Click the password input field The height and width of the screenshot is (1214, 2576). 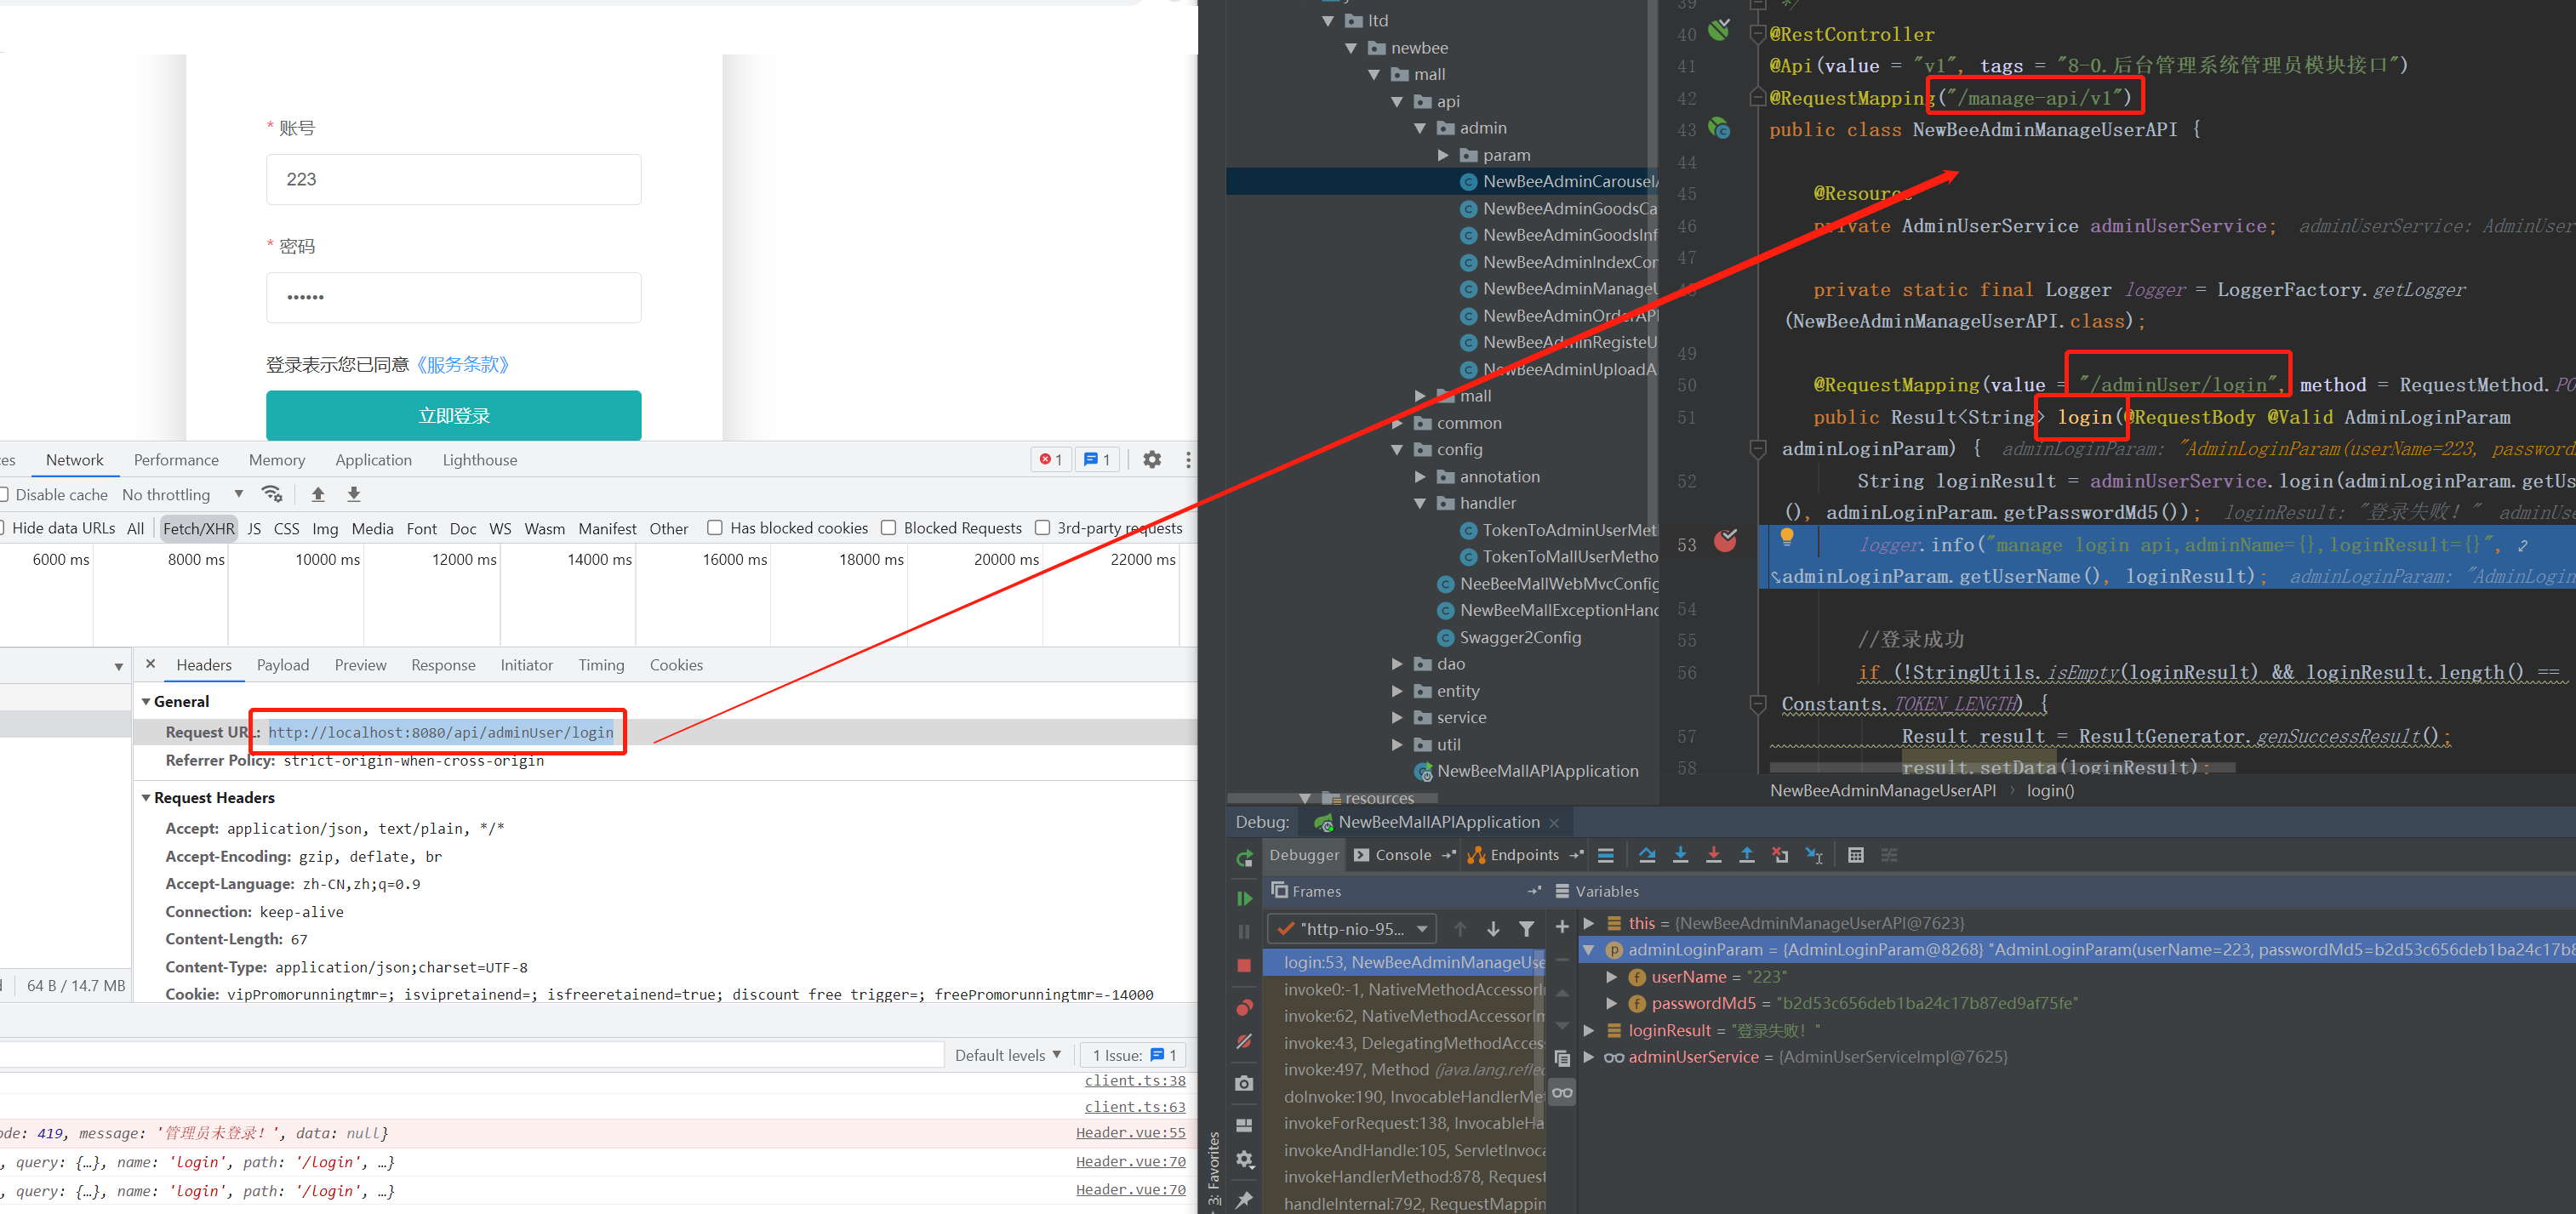point(453,297)
